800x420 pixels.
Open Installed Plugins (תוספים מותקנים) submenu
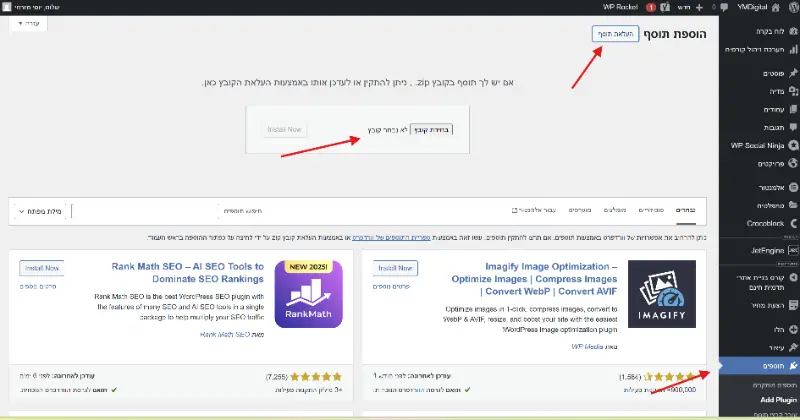click(774, 385)
